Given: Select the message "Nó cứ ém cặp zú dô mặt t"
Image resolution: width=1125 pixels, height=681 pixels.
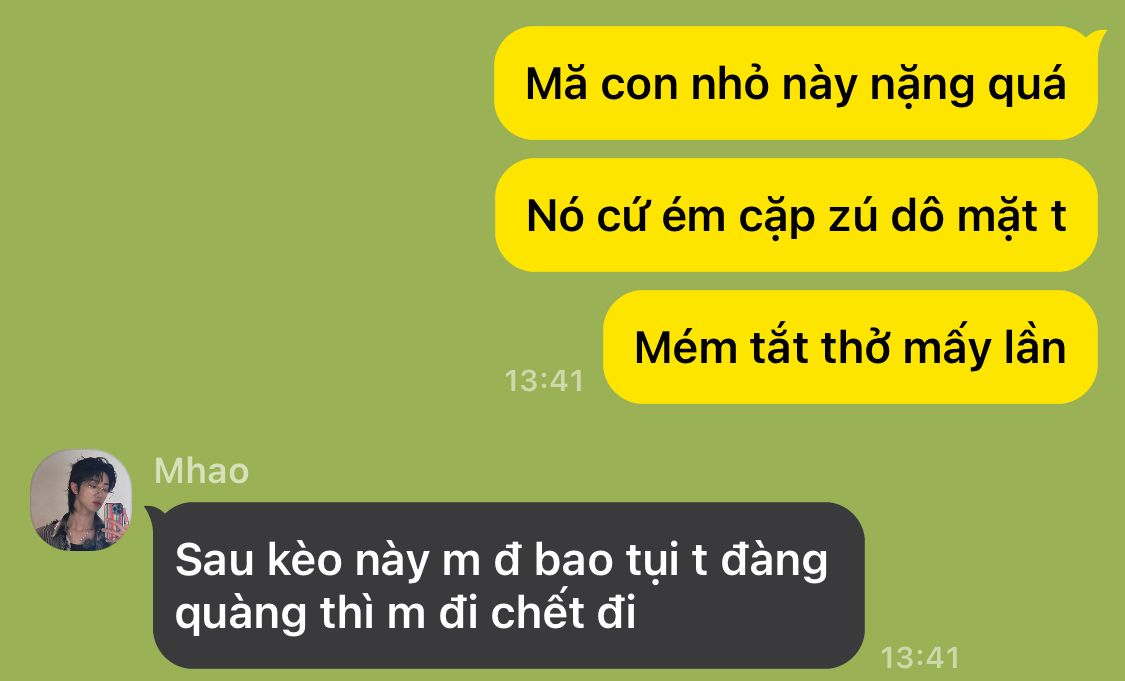Looking at the screenshot, I should pos(796,215).
